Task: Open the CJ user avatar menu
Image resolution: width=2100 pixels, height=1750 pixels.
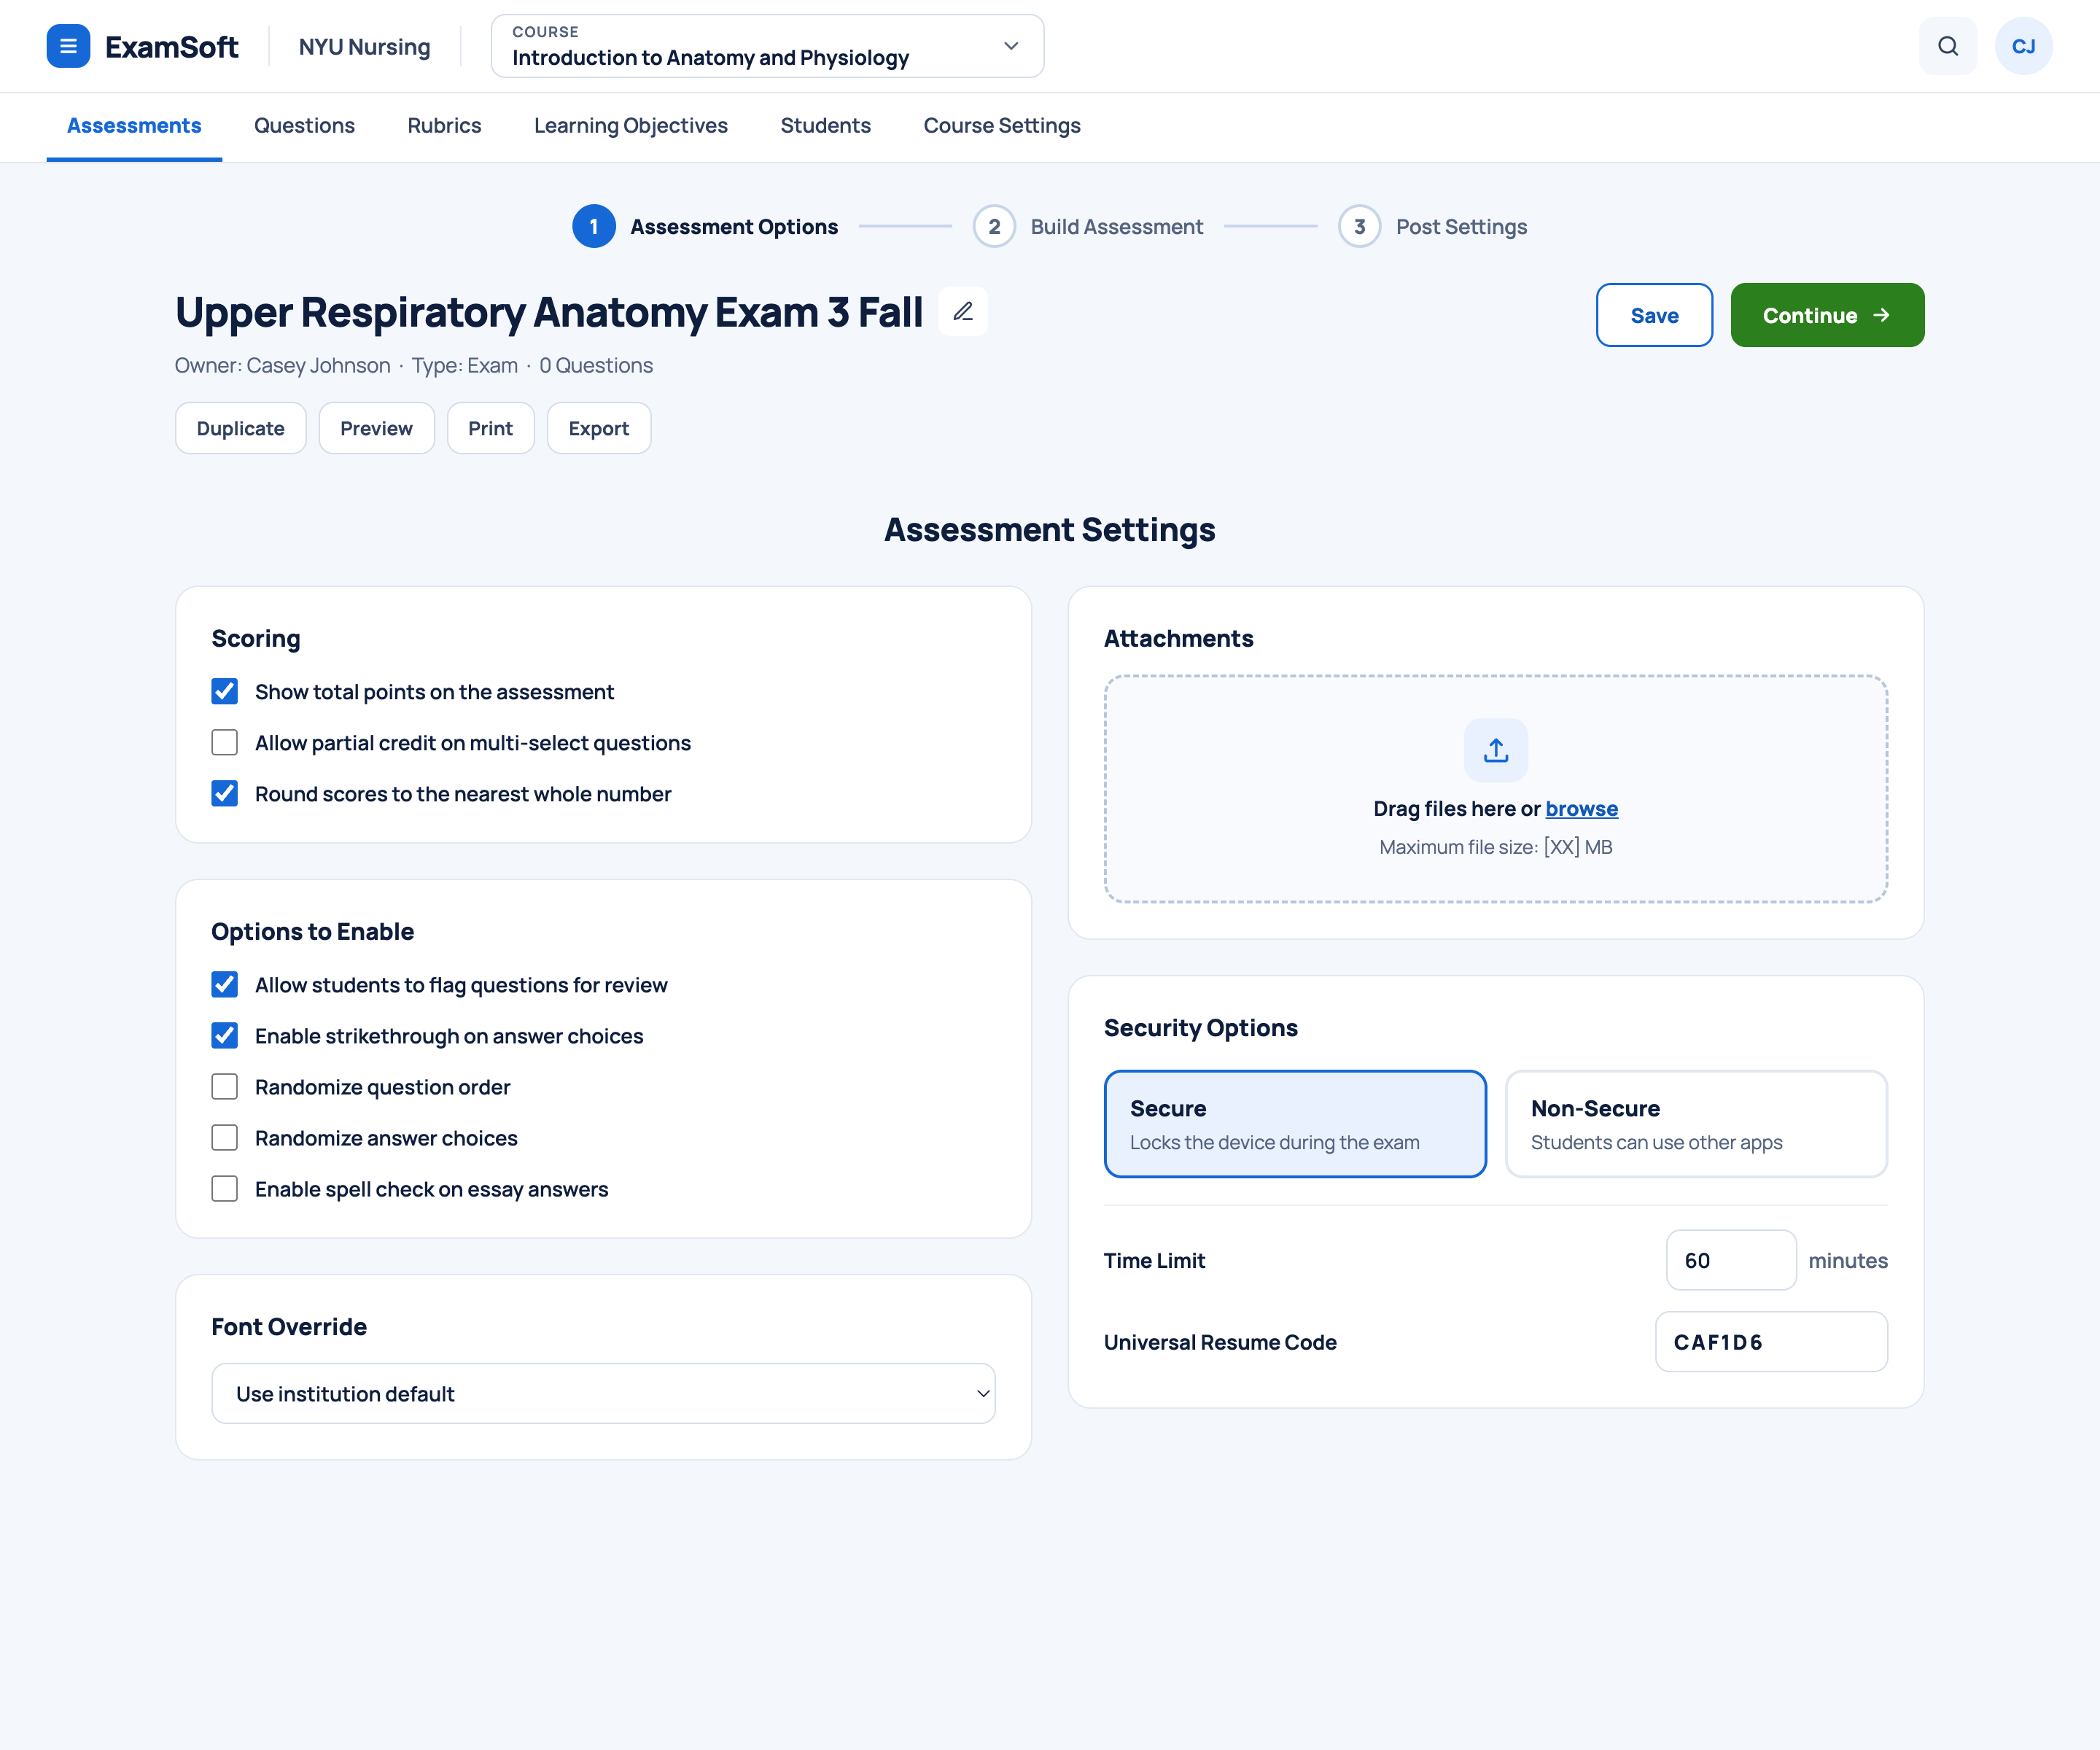Action: [2023, 46]
